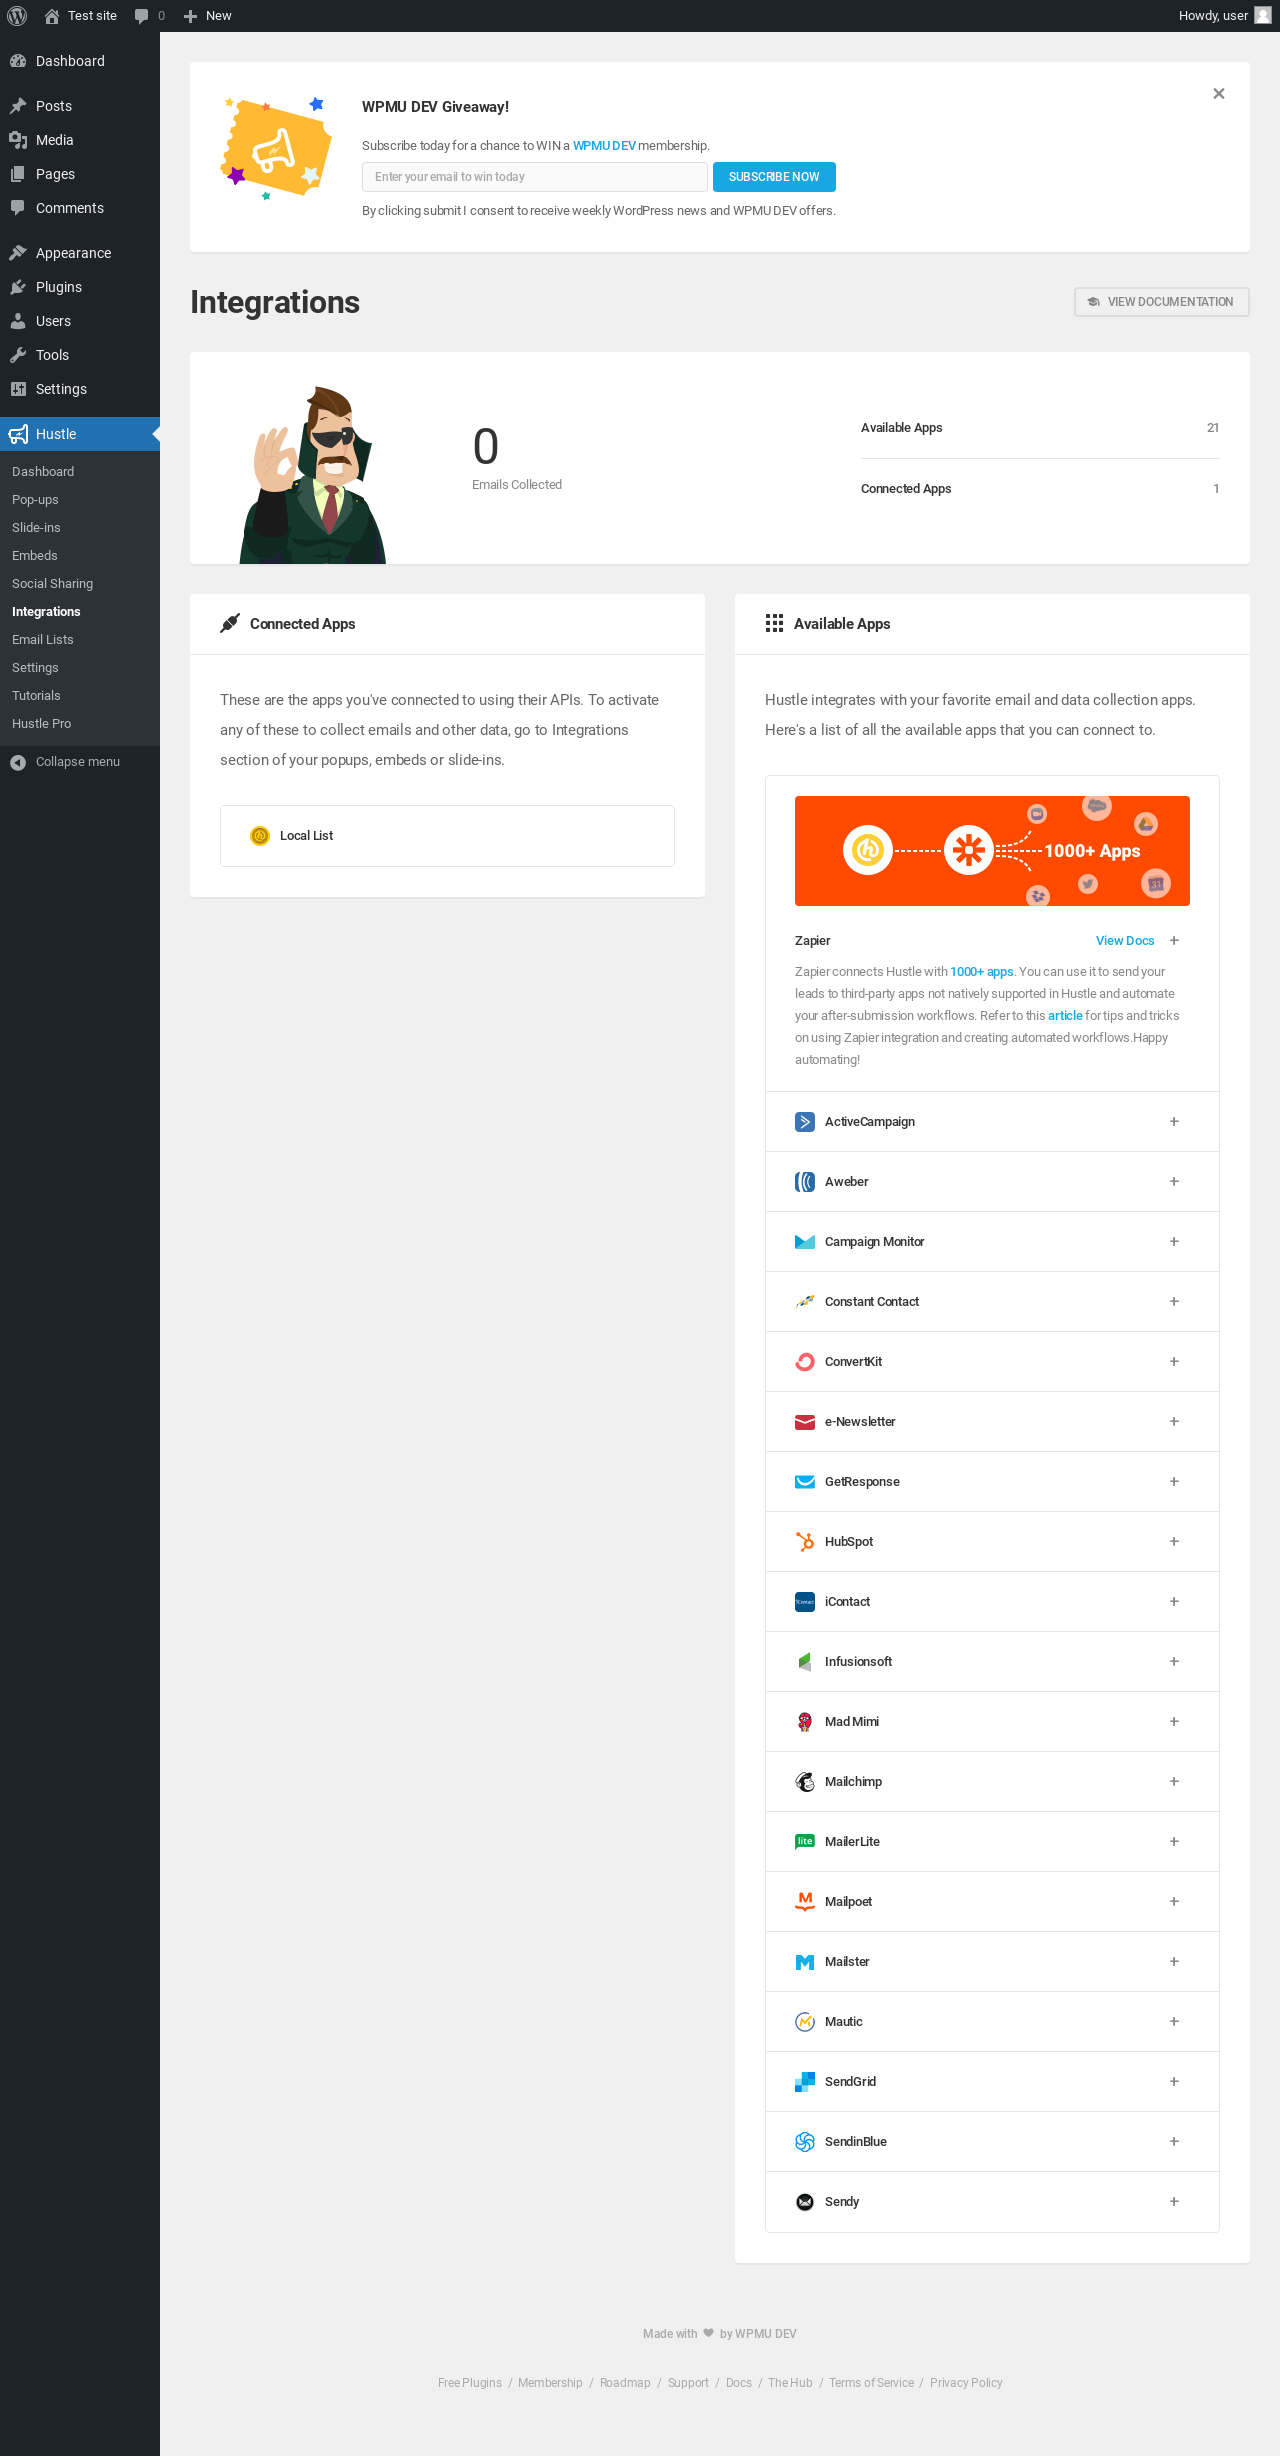The width and height of the screenshot is (1280, 2456).
Task: Click the Privacy Policy footer link
Action: tap(966, 2383)
